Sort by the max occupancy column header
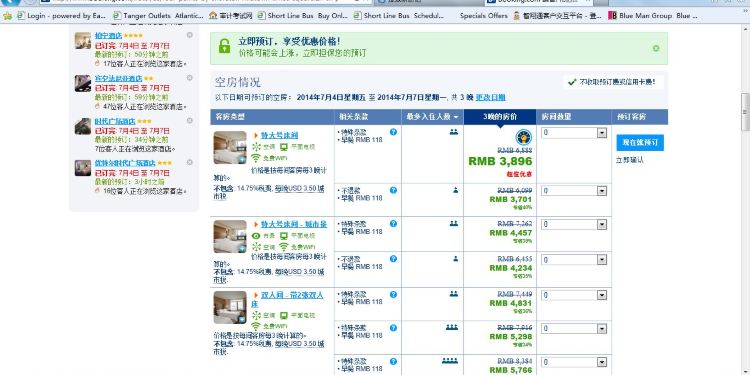Screen dimensions: 750x375 tap(432, 117)
